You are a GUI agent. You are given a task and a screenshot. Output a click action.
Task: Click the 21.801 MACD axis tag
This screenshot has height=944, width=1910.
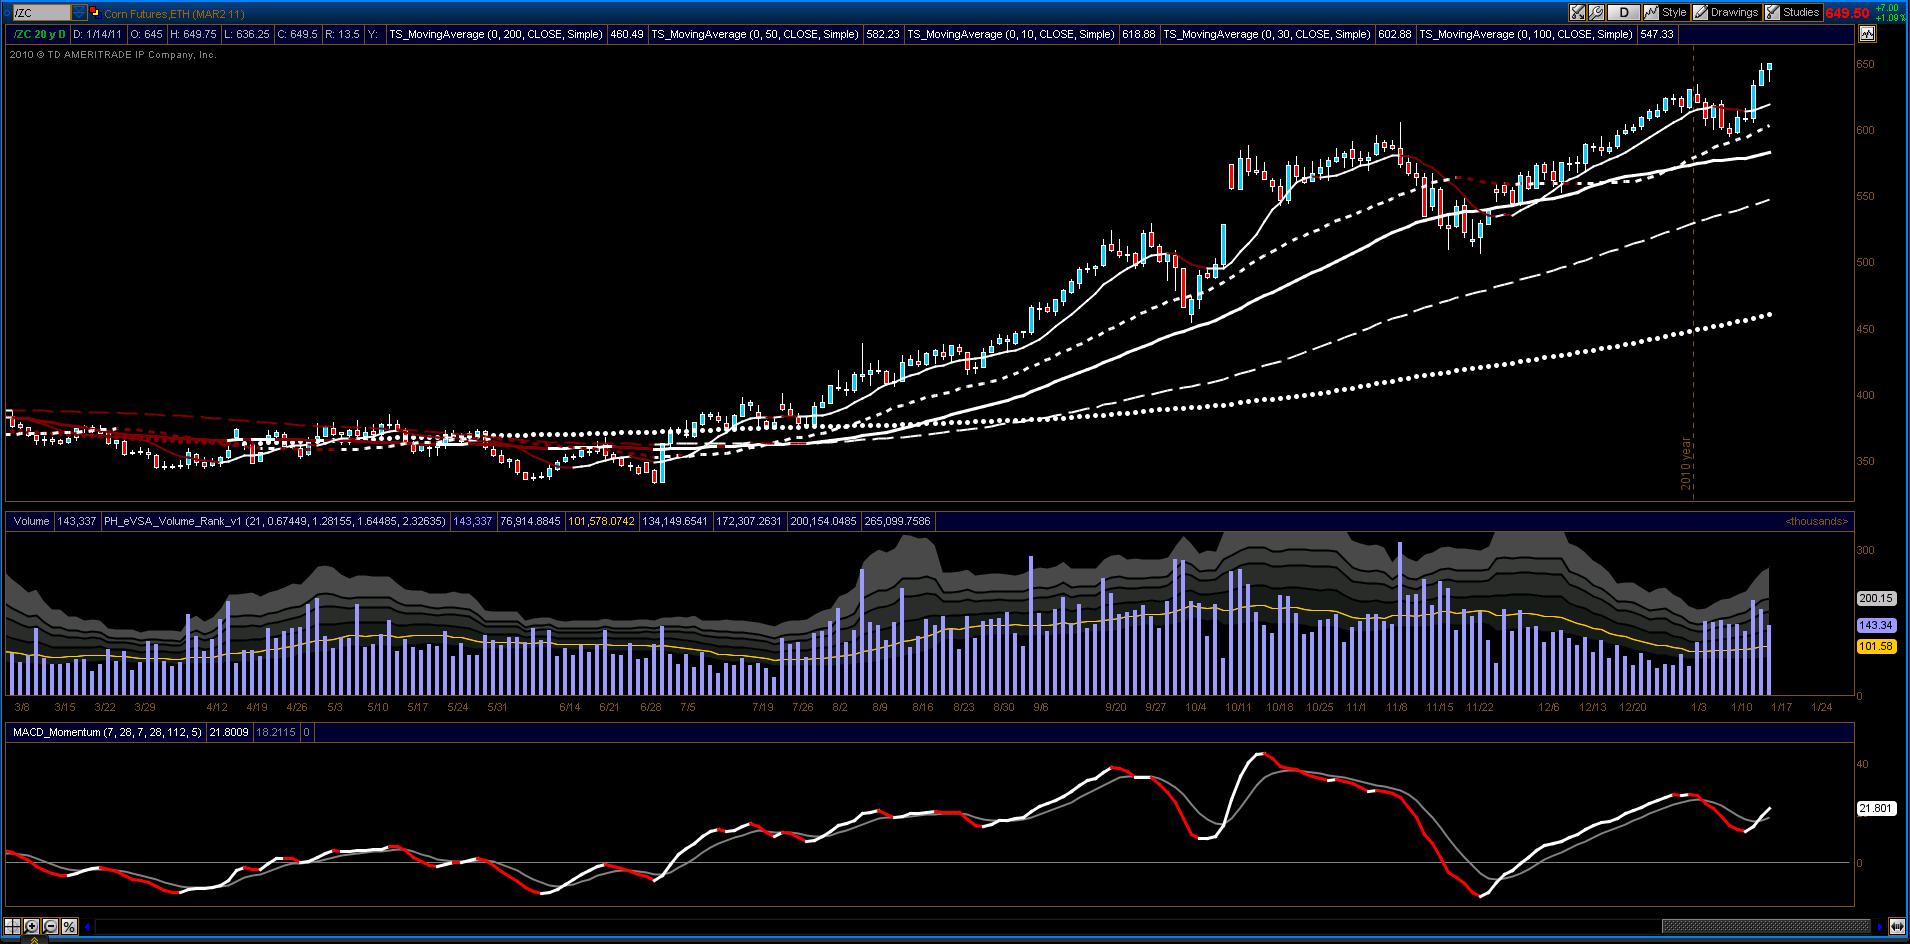pyautogui.click(x=1876, y=808)
